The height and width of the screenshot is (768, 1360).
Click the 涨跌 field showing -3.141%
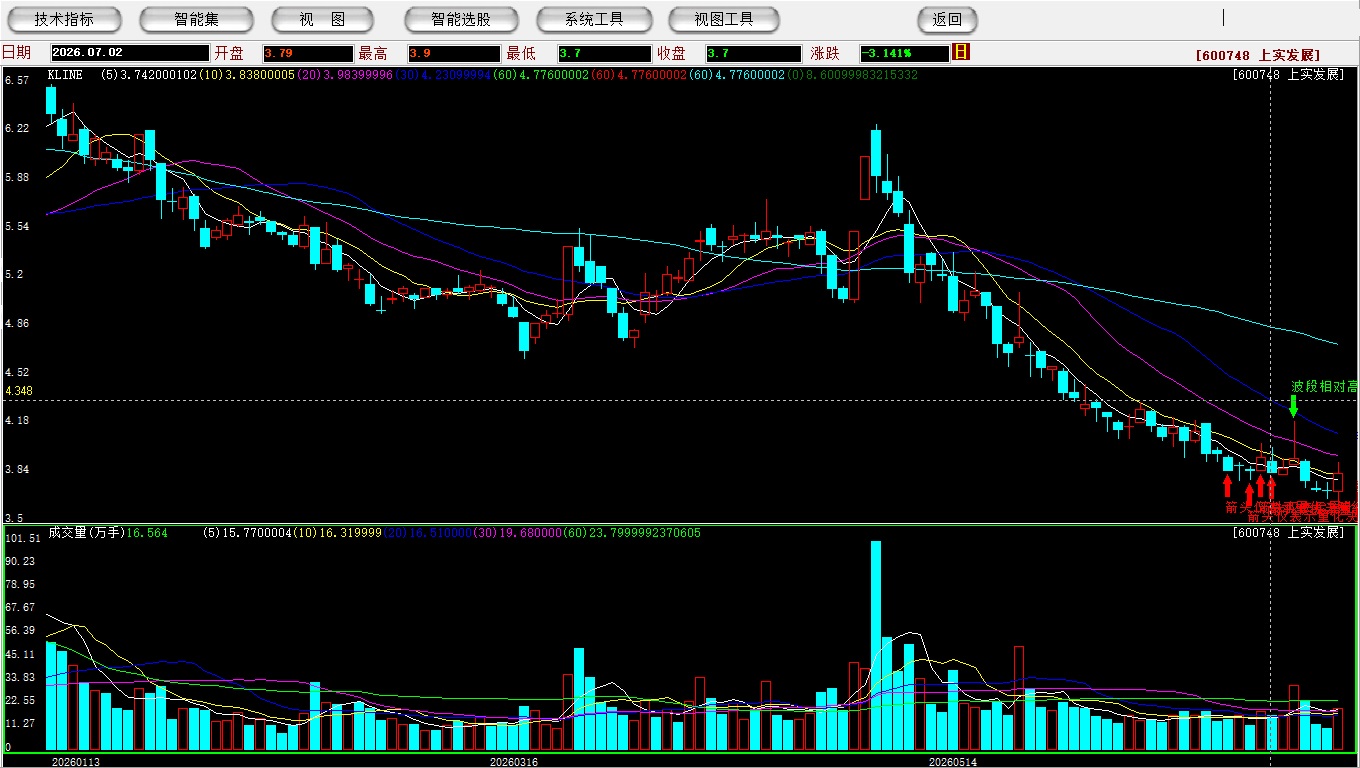coord(906,53)
